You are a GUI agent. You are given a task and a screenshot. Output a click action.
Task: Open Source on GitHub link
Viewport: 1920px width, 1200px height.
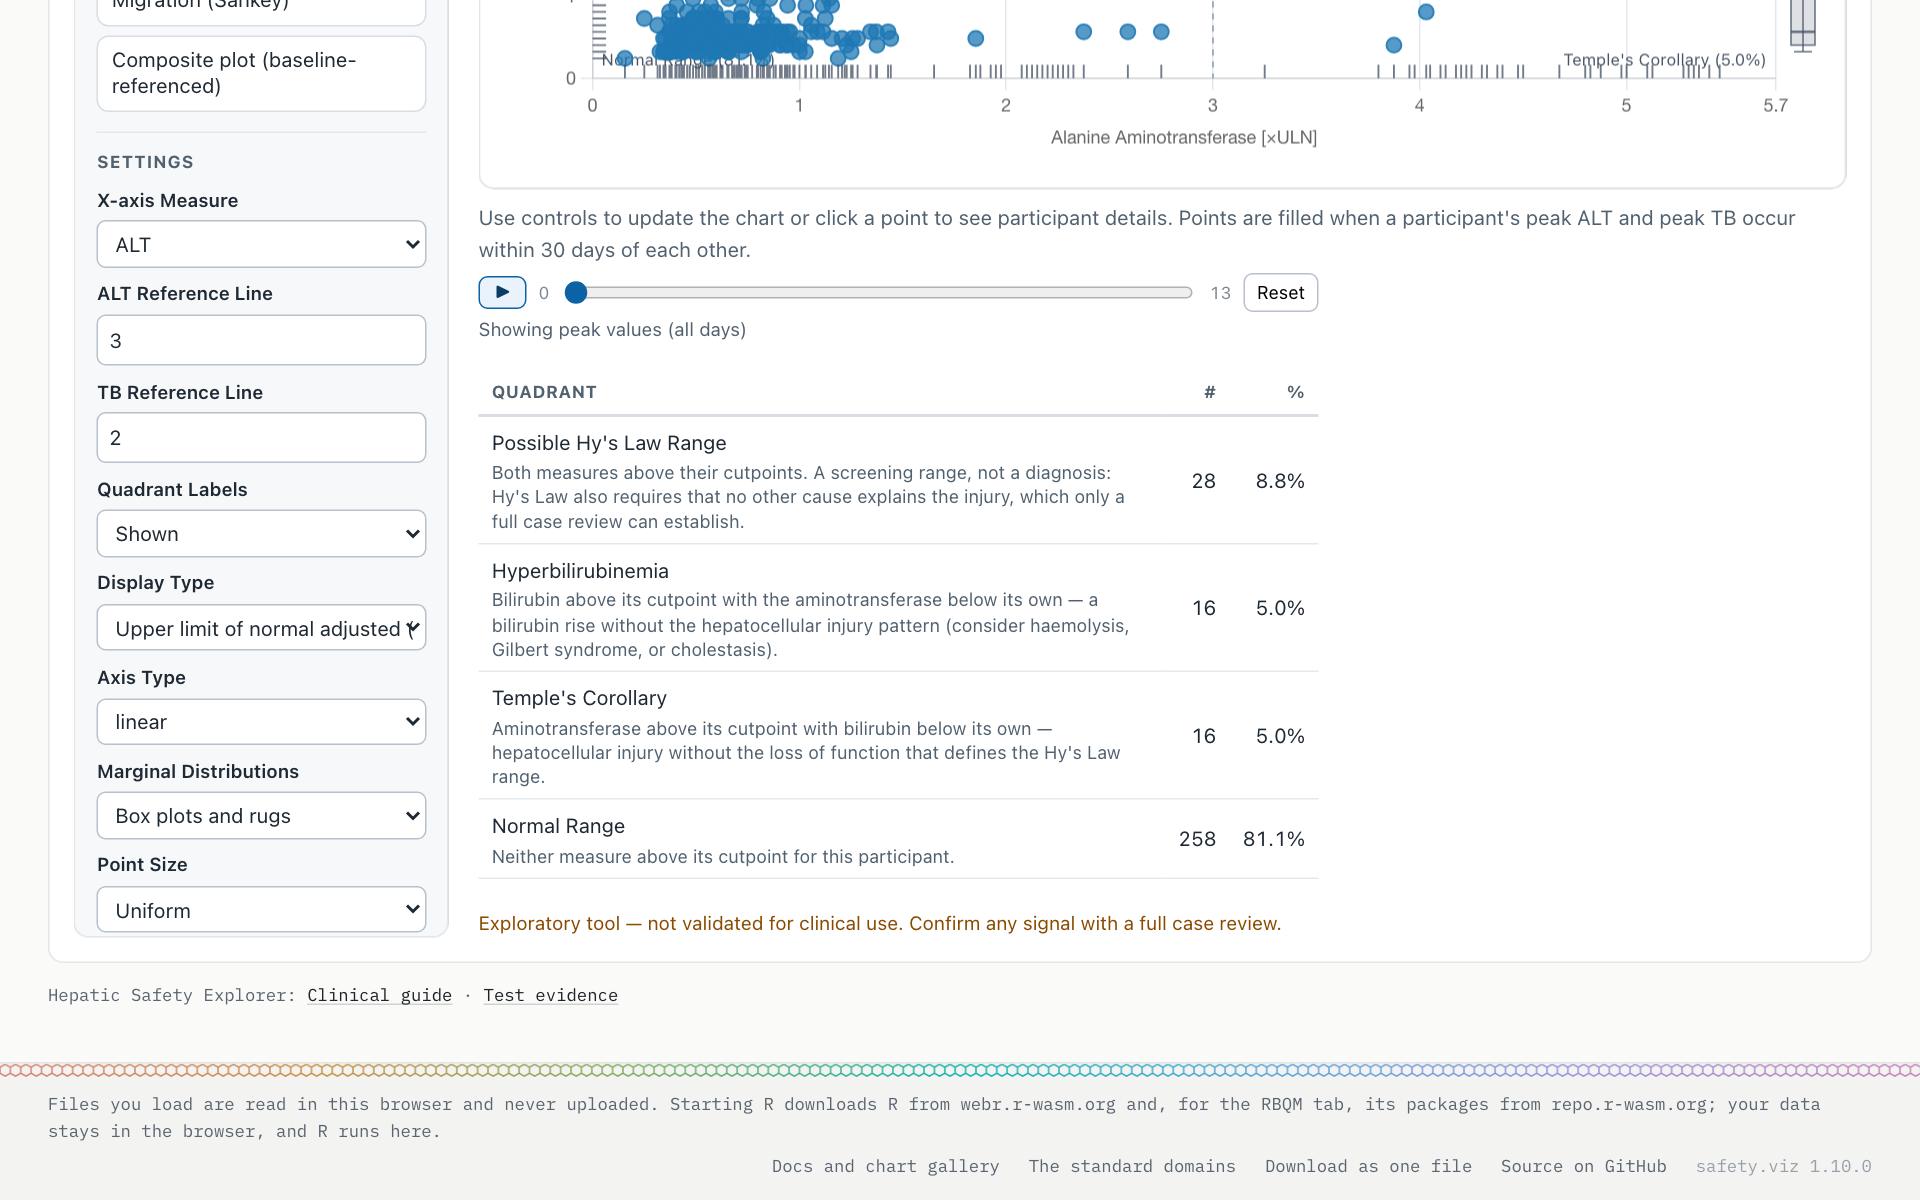pos(1583,1167)
